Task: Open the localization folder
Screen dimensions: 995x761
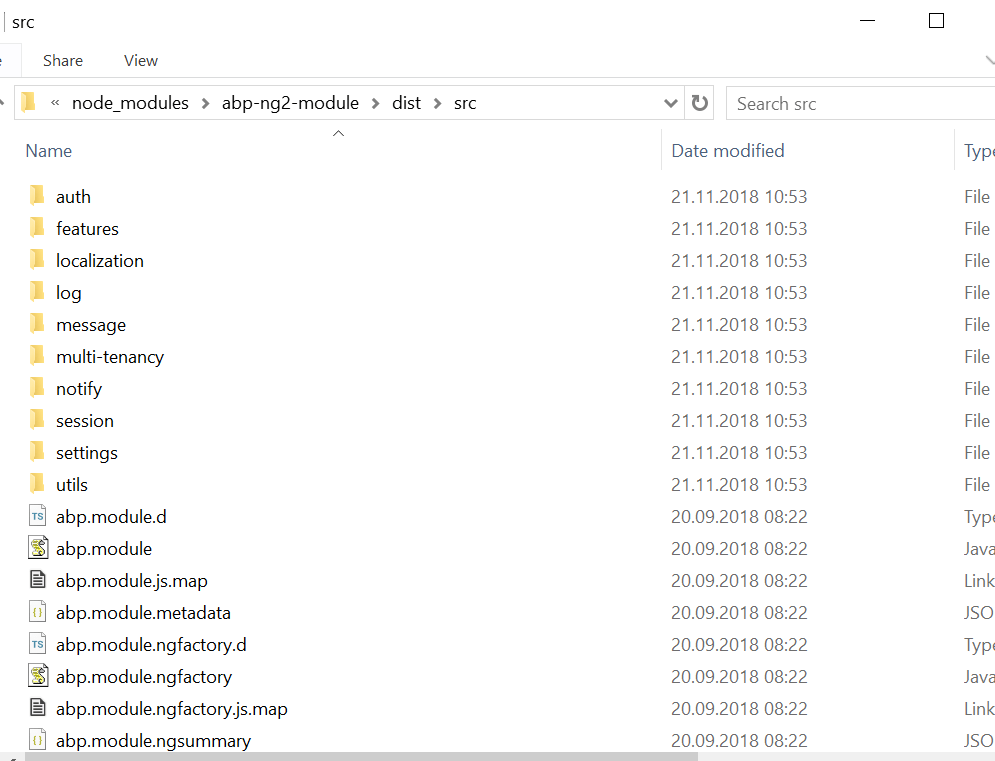Action: click(x=99, y=260)
